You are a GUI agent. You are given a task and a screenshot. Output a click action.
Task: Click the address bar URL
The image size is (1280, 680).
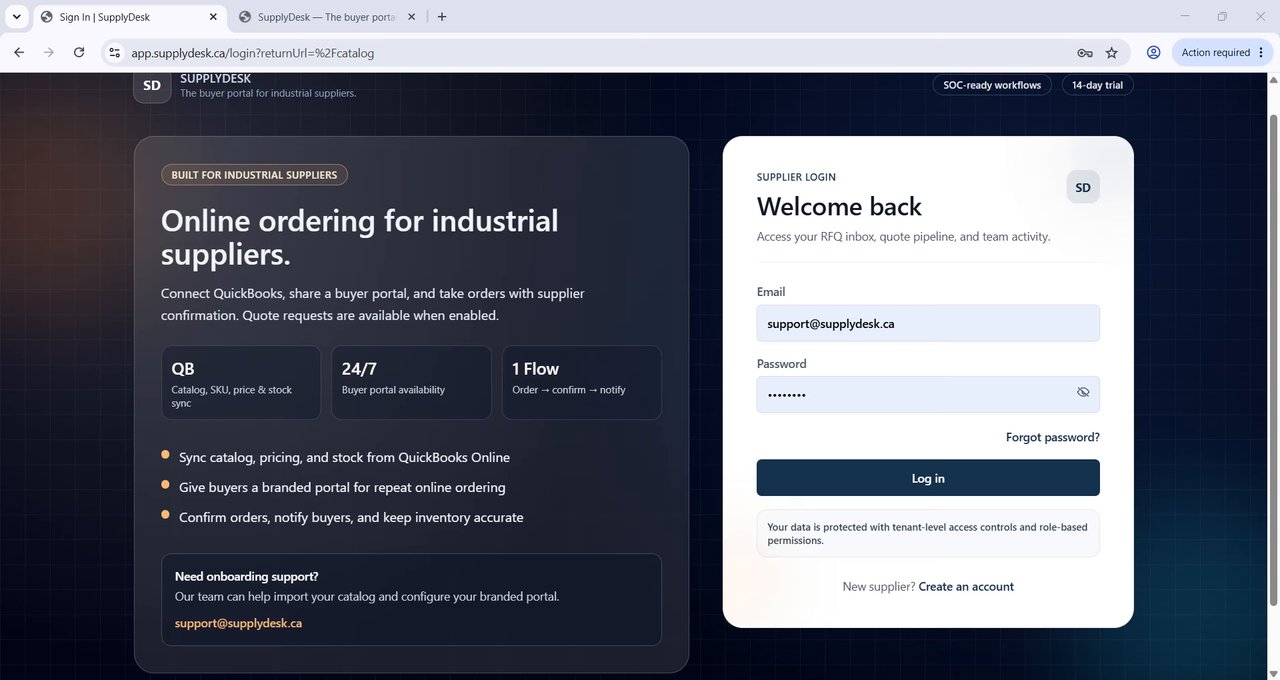tap(253, 53)
